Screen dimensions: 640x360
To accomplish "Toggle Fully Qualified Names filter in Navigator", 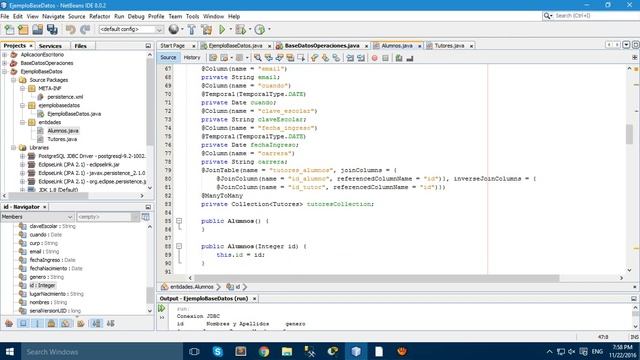I will 80,323.
